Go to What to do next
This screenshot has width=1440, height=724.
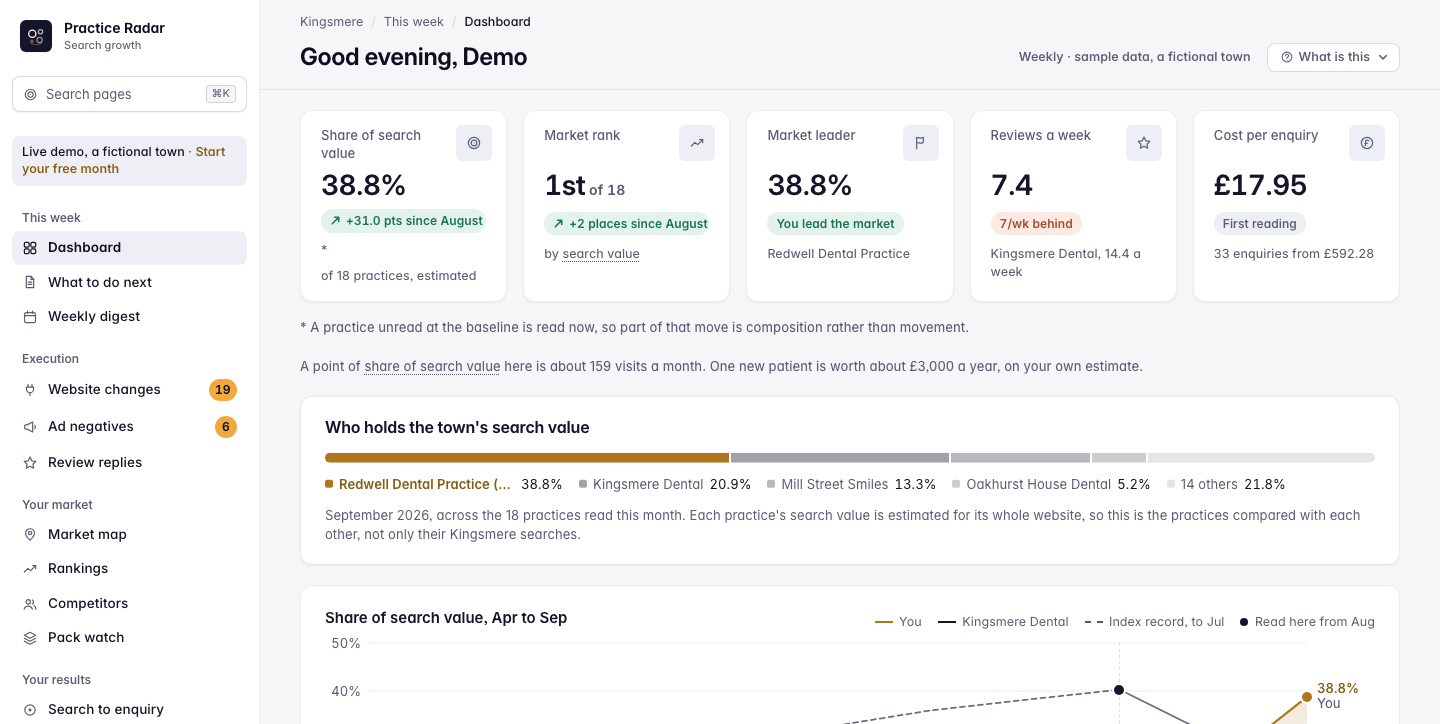[129, 282]
